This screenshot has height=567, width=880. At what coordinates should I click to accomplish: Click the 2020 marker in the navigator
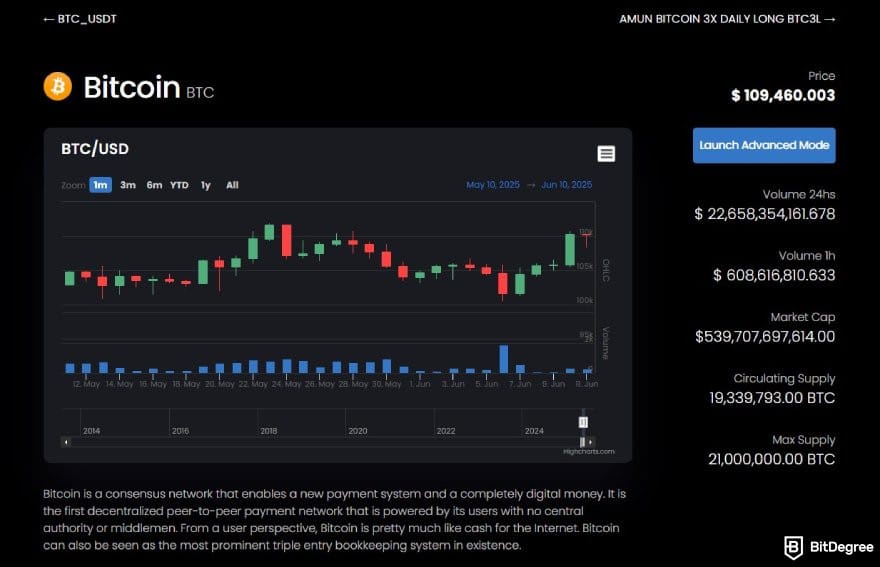[x=358, y=431]
